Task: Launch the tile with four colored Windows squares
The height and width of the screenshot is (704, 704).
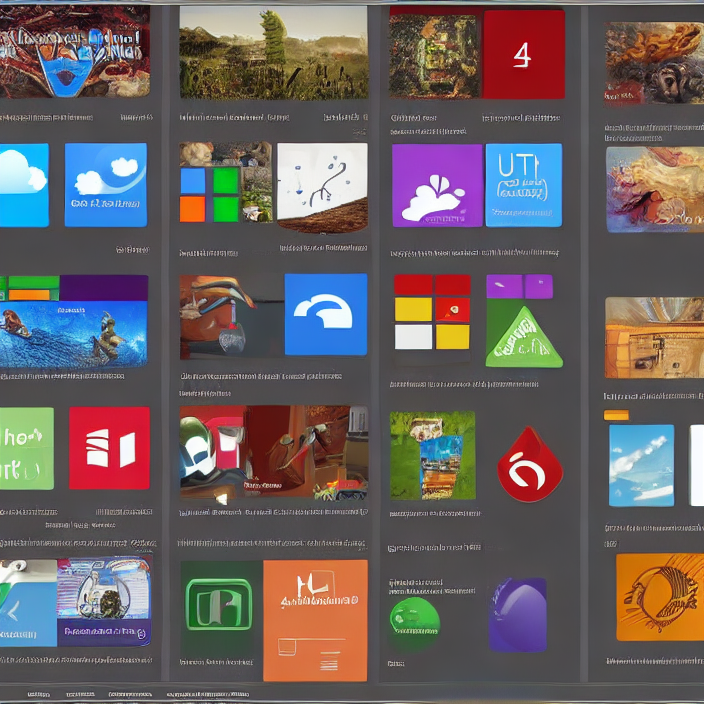Action: [x=225, y=183]
